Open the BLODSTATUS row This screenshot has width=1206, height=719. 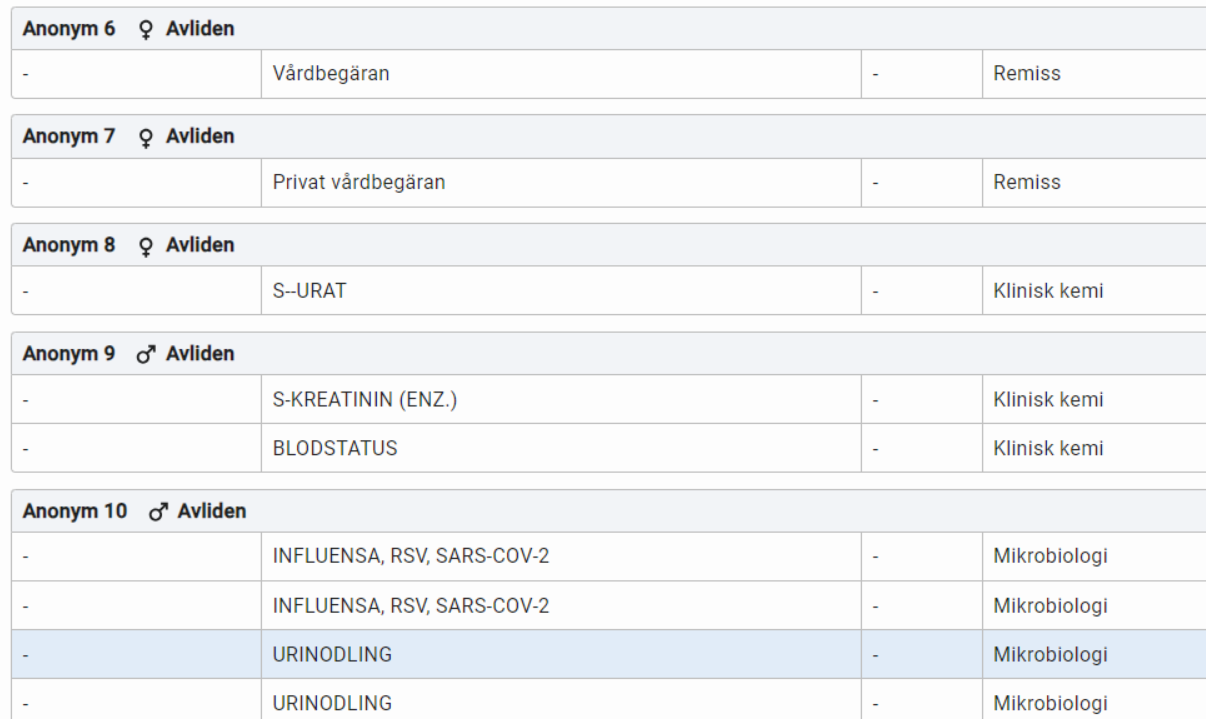click(x=609, y=448)
